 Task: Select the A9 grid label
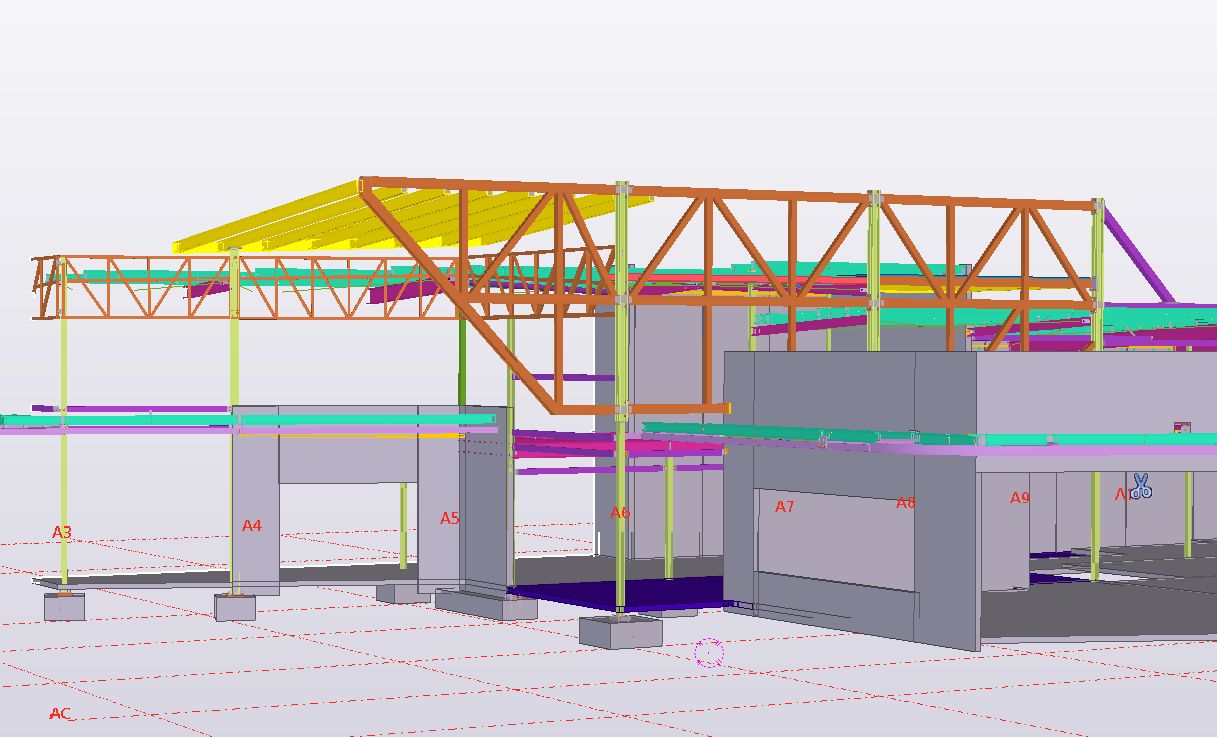pos(1019,498)
